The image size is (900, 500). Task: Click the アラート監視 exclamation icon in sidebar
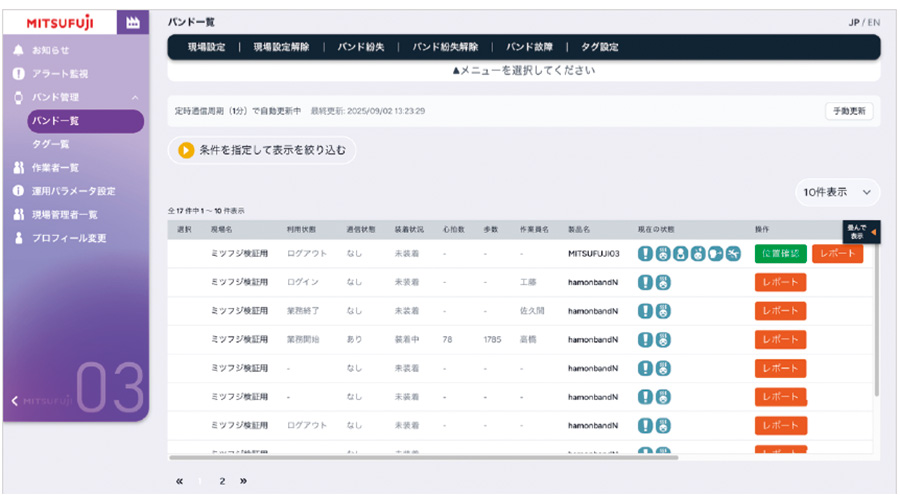click(x=19, y=74)
